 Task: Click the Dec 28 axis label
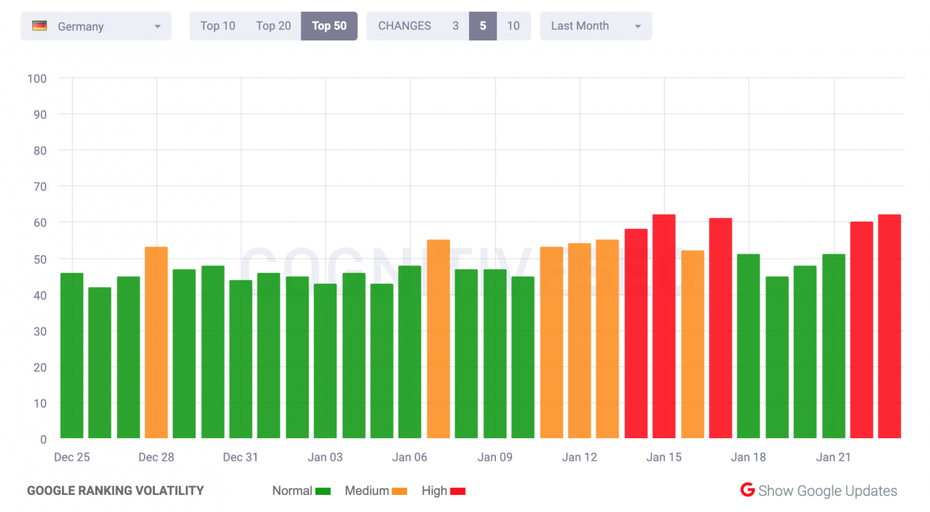pyautogui.click(x=156, y=457)
